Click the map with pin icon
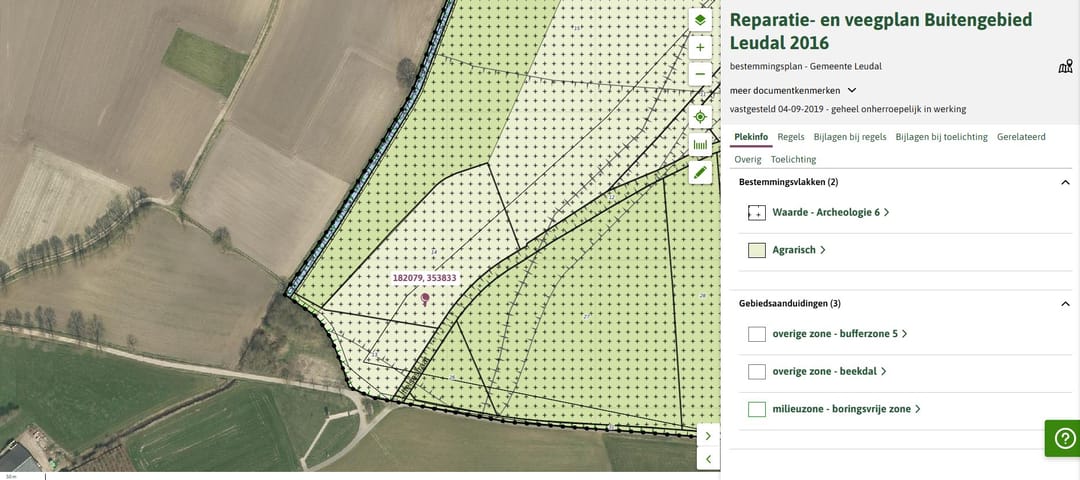Viewport: 1080px width, 480px height. pos(1065,67)
